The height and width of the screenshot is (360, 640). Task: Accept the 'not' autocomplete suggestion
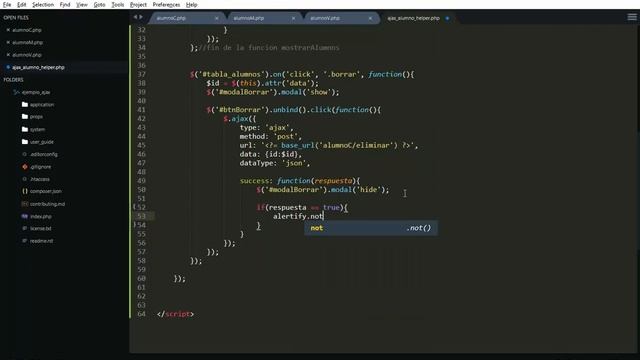pyautogui.click(x=371, y=228)
